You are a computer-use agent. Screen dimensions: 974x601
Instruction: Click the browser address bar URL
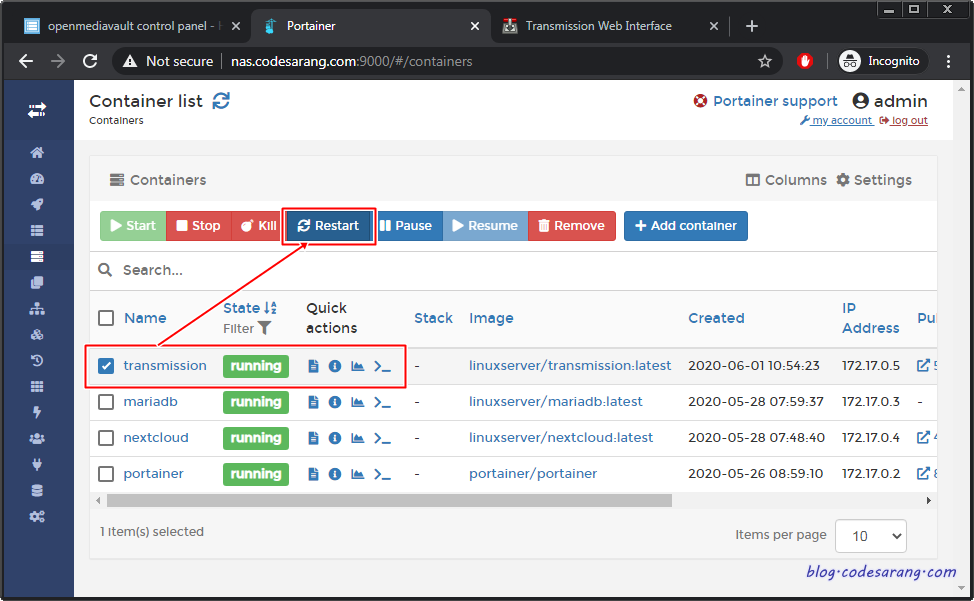(352, 61)
